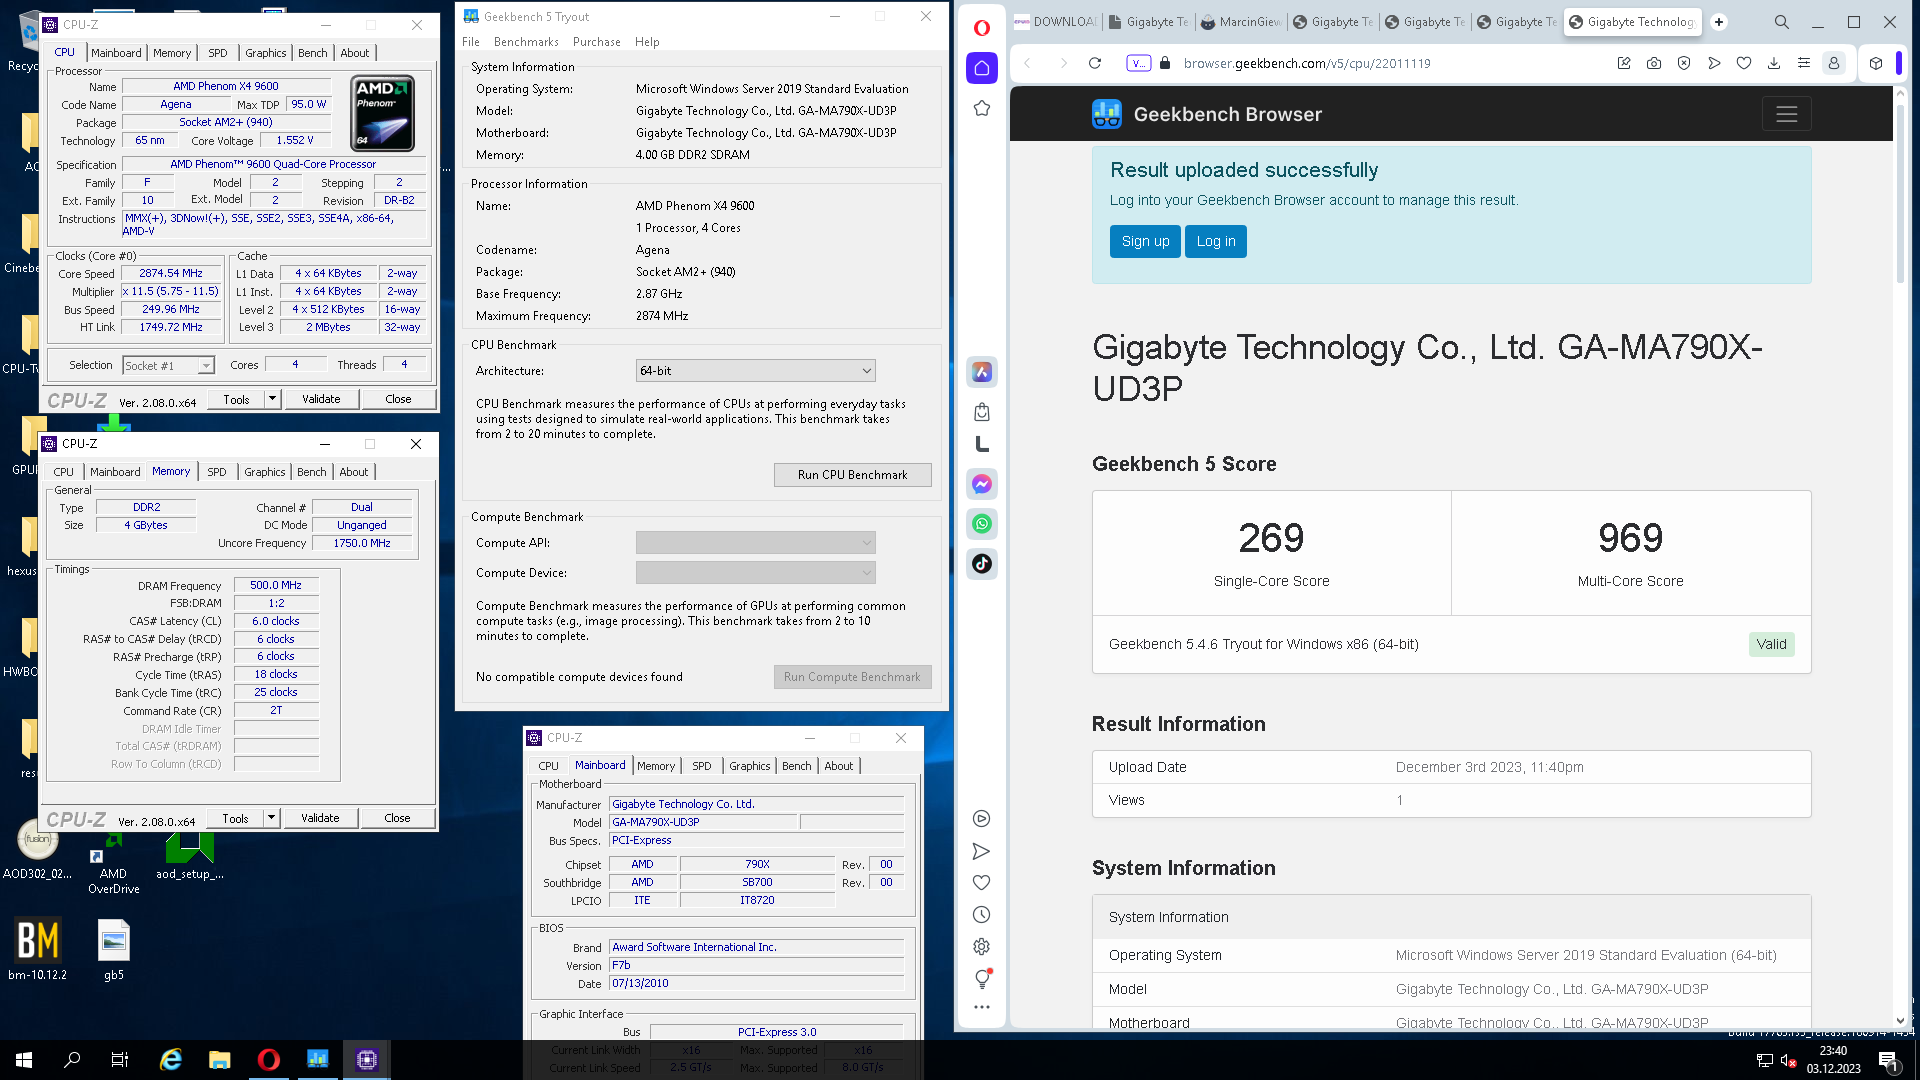Open the taskbar clock showing 23:40

[x=1833, y=1060]
